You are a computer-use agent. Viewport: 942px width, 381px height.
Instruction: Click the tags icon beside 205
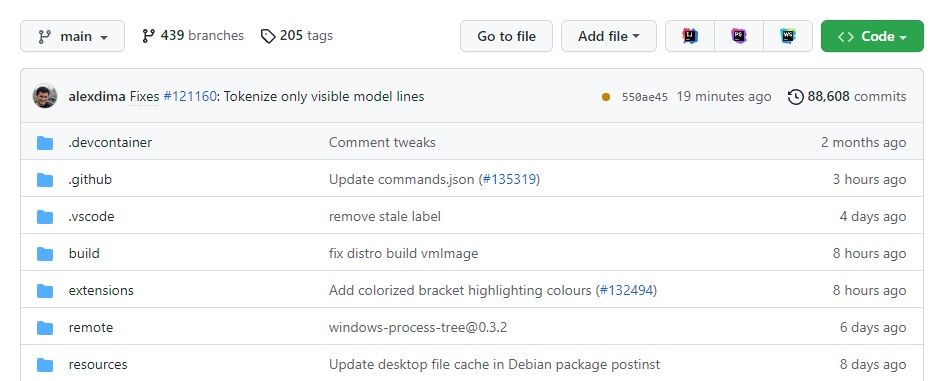268,36
